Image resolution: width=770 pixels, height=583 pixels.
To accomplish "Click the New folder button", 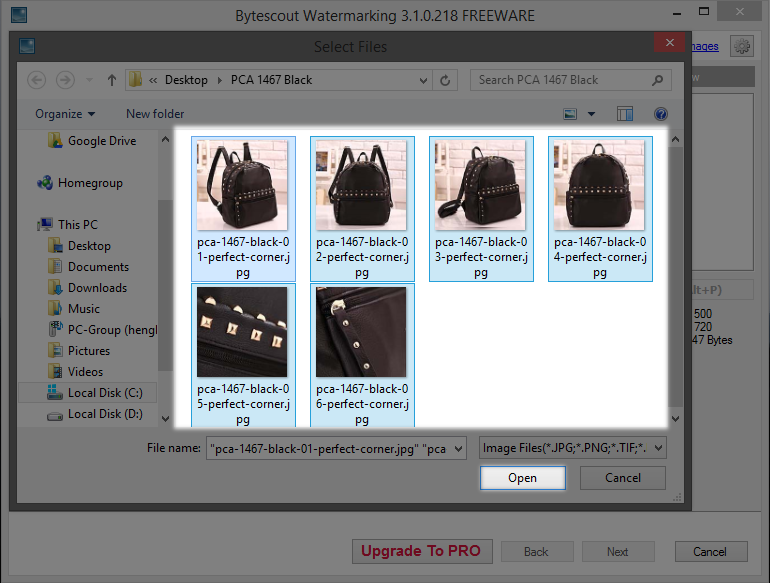I will tap(155, 114).
